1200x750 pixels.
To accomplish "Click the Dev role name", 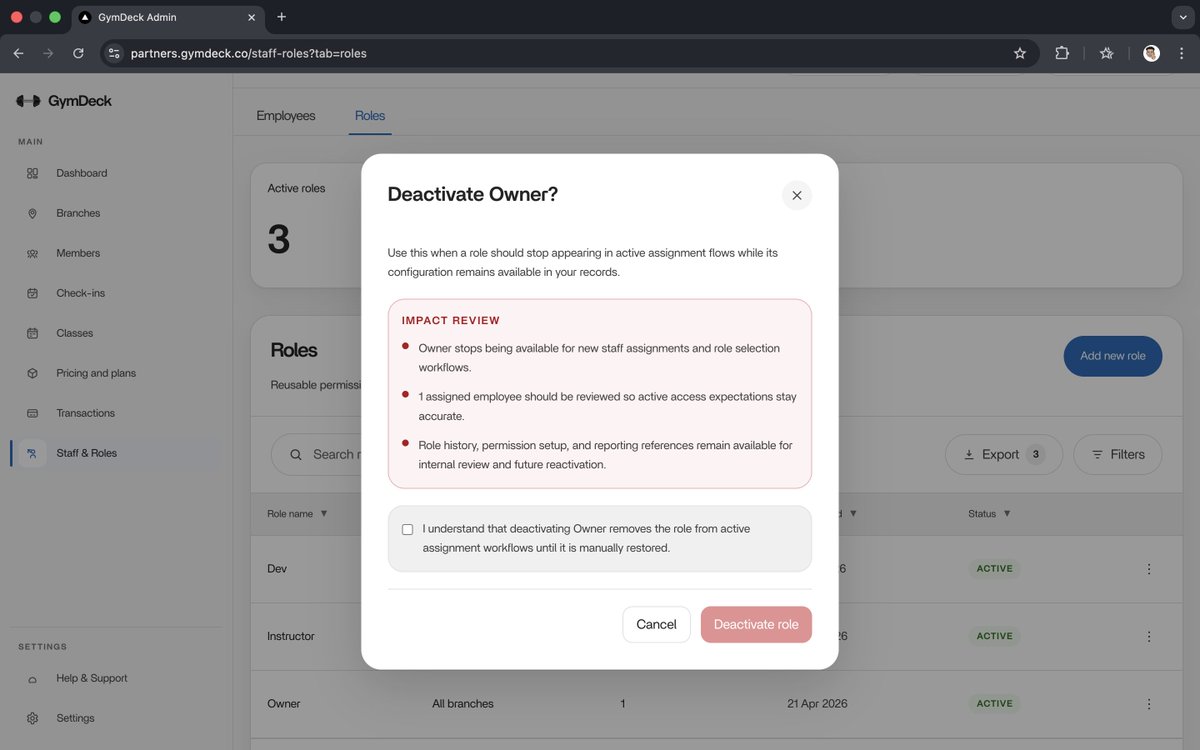I will pos(277,569).
